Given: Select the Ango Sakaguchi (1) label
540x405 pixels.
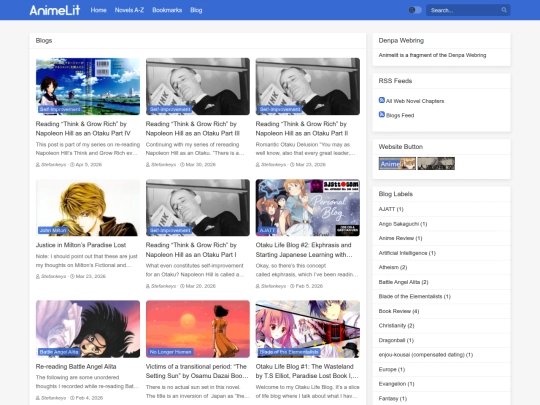Looking at the screenshot, I should point(403,224).
